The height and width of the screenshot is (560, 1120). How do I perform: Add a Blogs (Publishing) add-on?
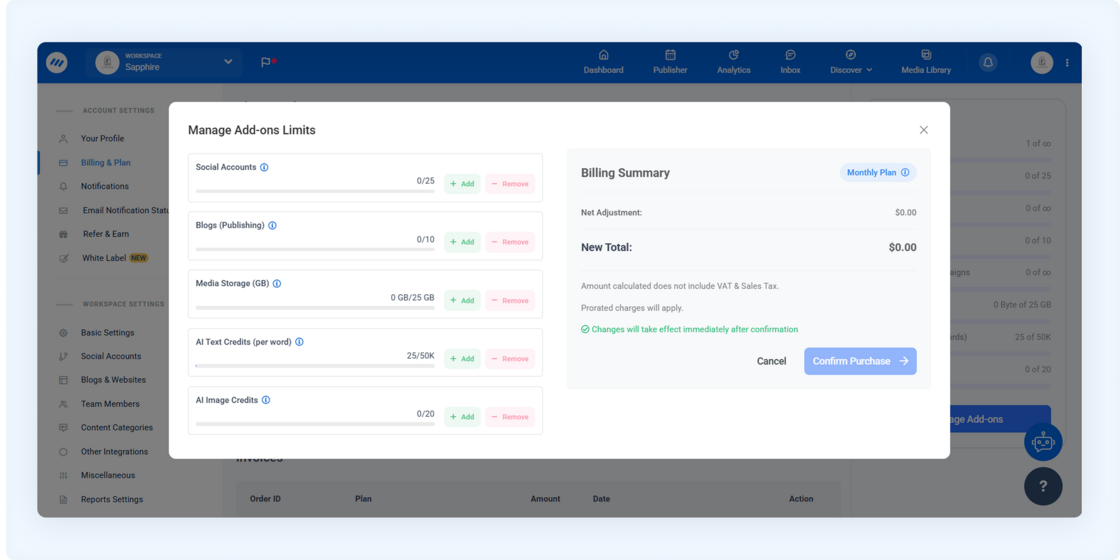coord(462,242)
